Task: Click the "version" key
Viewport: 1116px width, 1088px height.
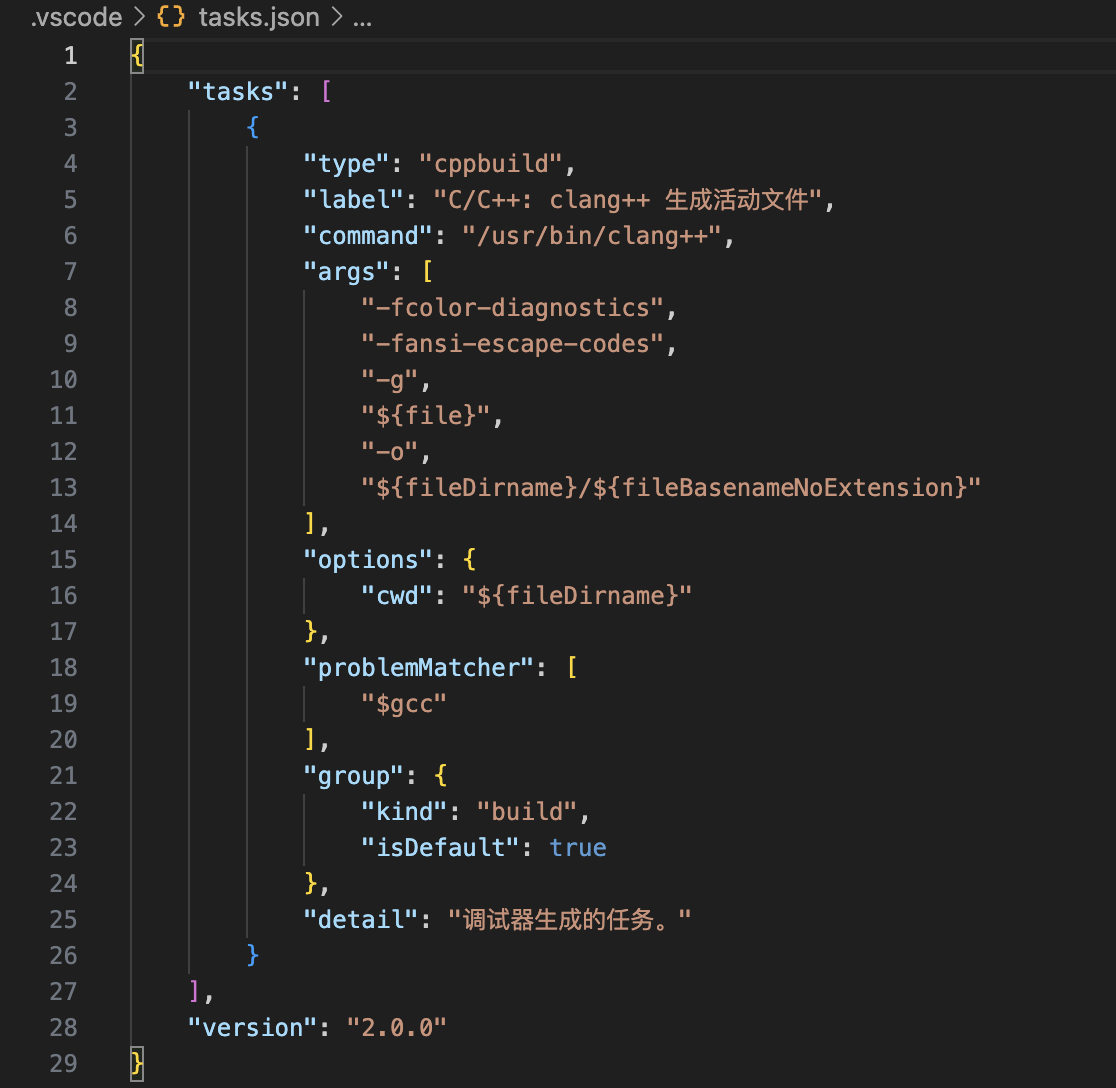Action: pyautogui.click(x=252, y=1028)
